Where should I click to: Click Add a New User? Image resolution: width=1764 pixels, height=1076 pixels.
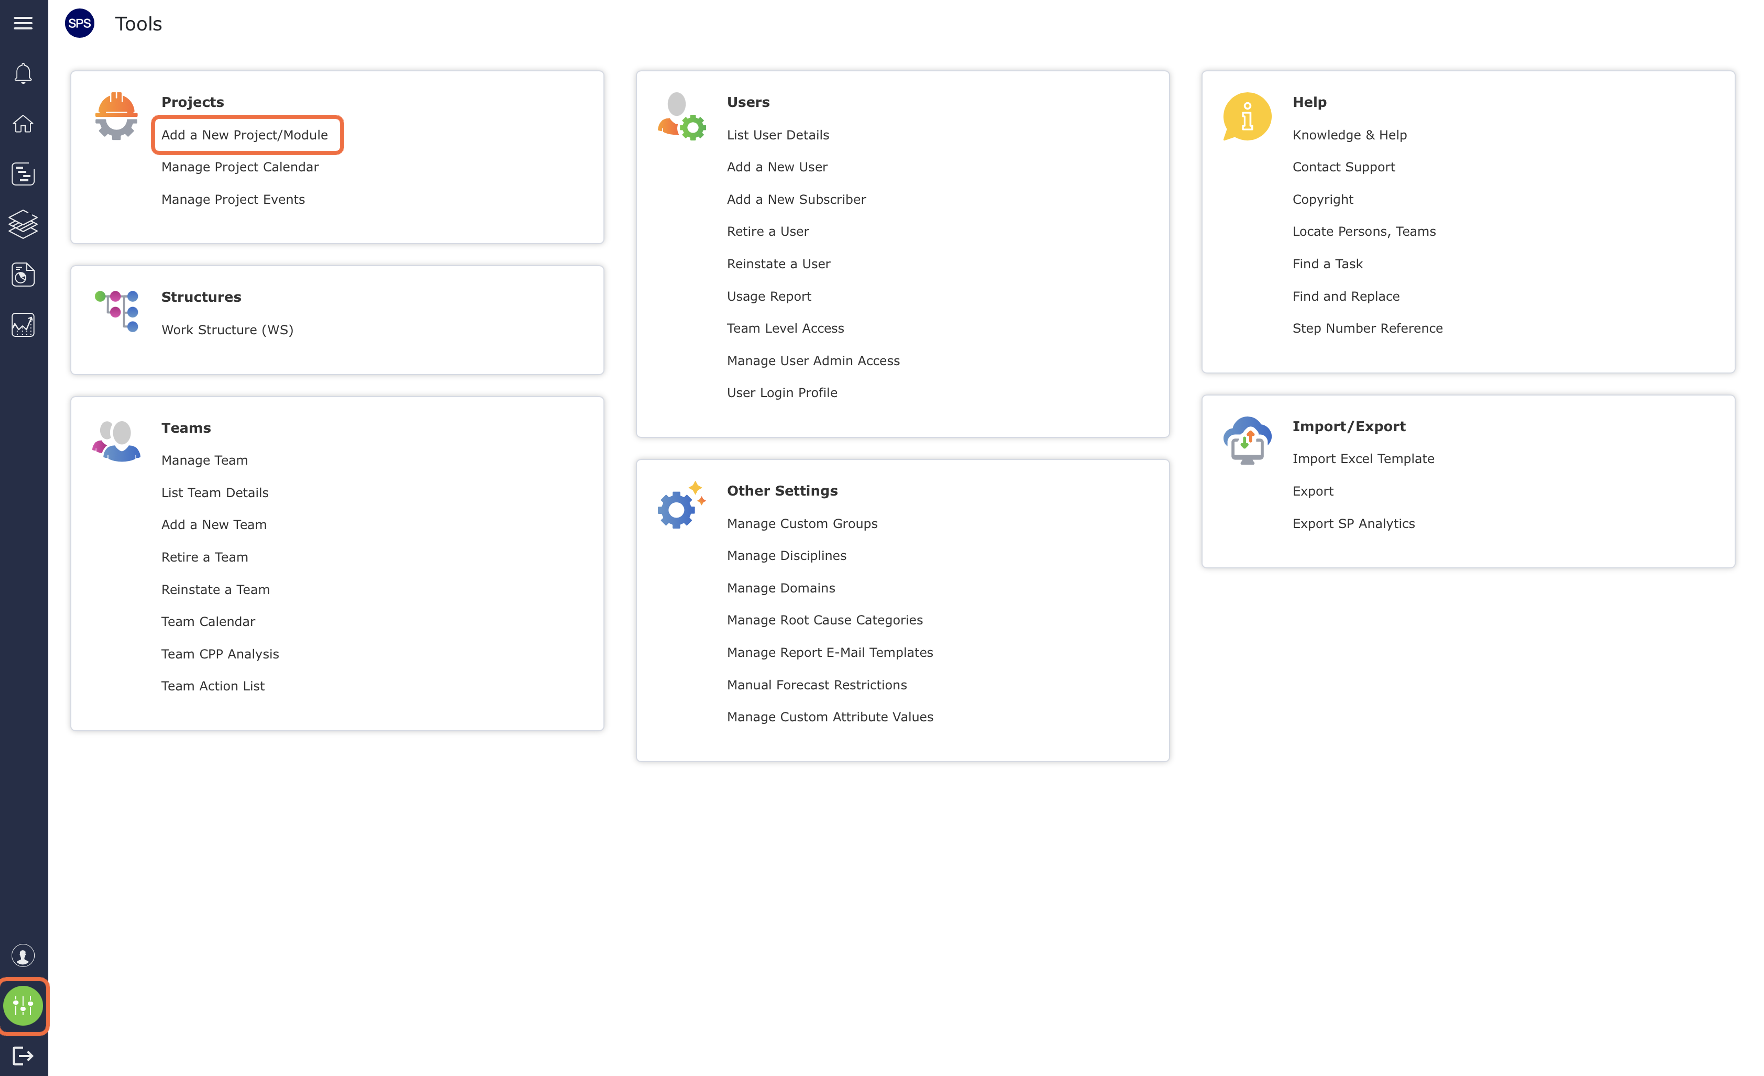point(777,167)
